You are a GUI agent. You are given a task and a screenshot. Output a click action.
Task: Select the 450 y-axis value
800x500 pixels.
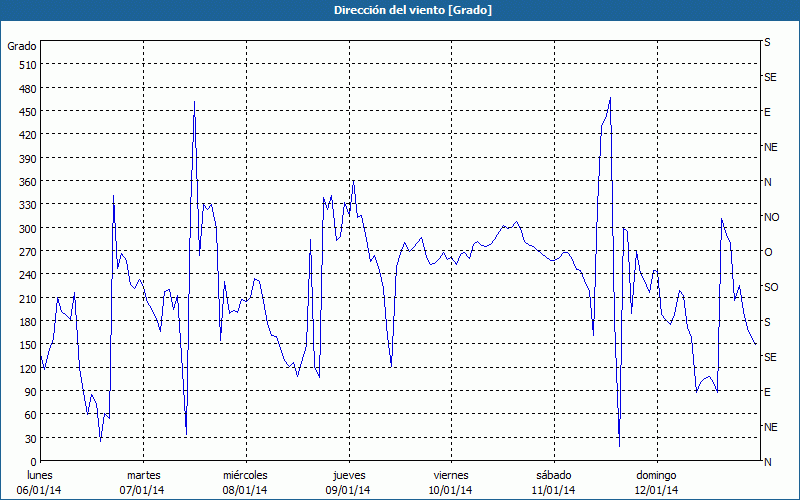click(x=28, y=112)
